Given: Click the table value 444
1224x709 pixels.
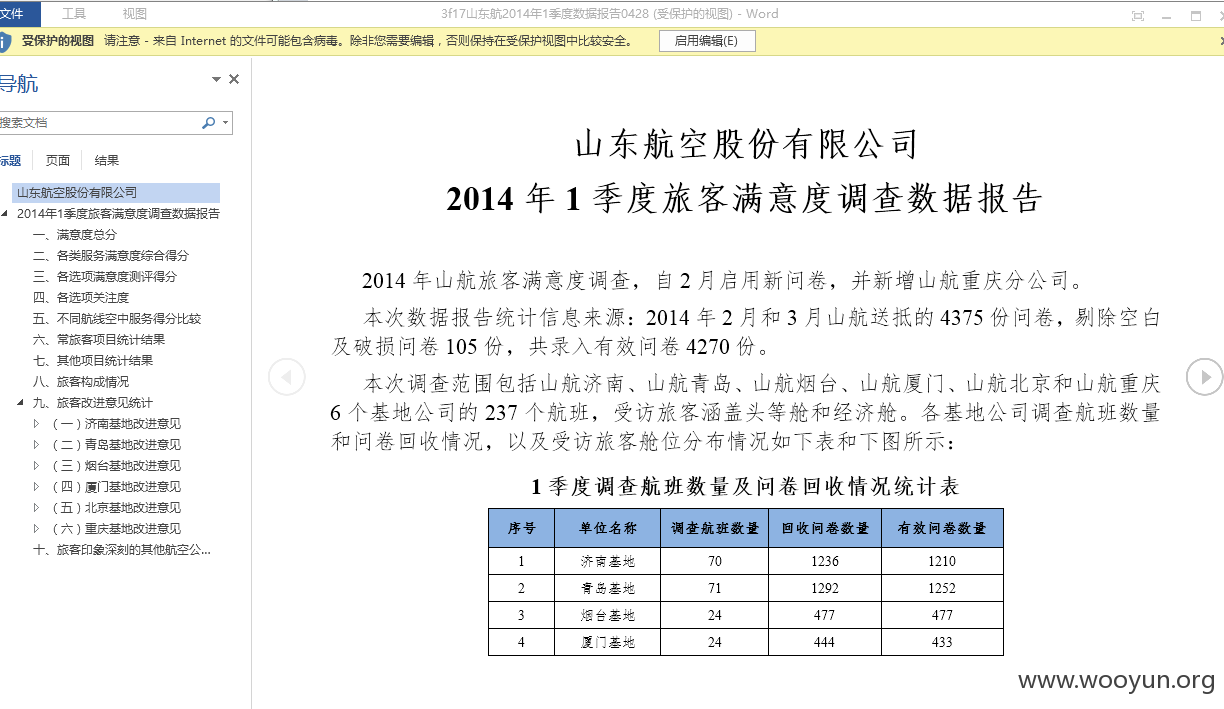Looking at the screenshot, I should [825, 642].
